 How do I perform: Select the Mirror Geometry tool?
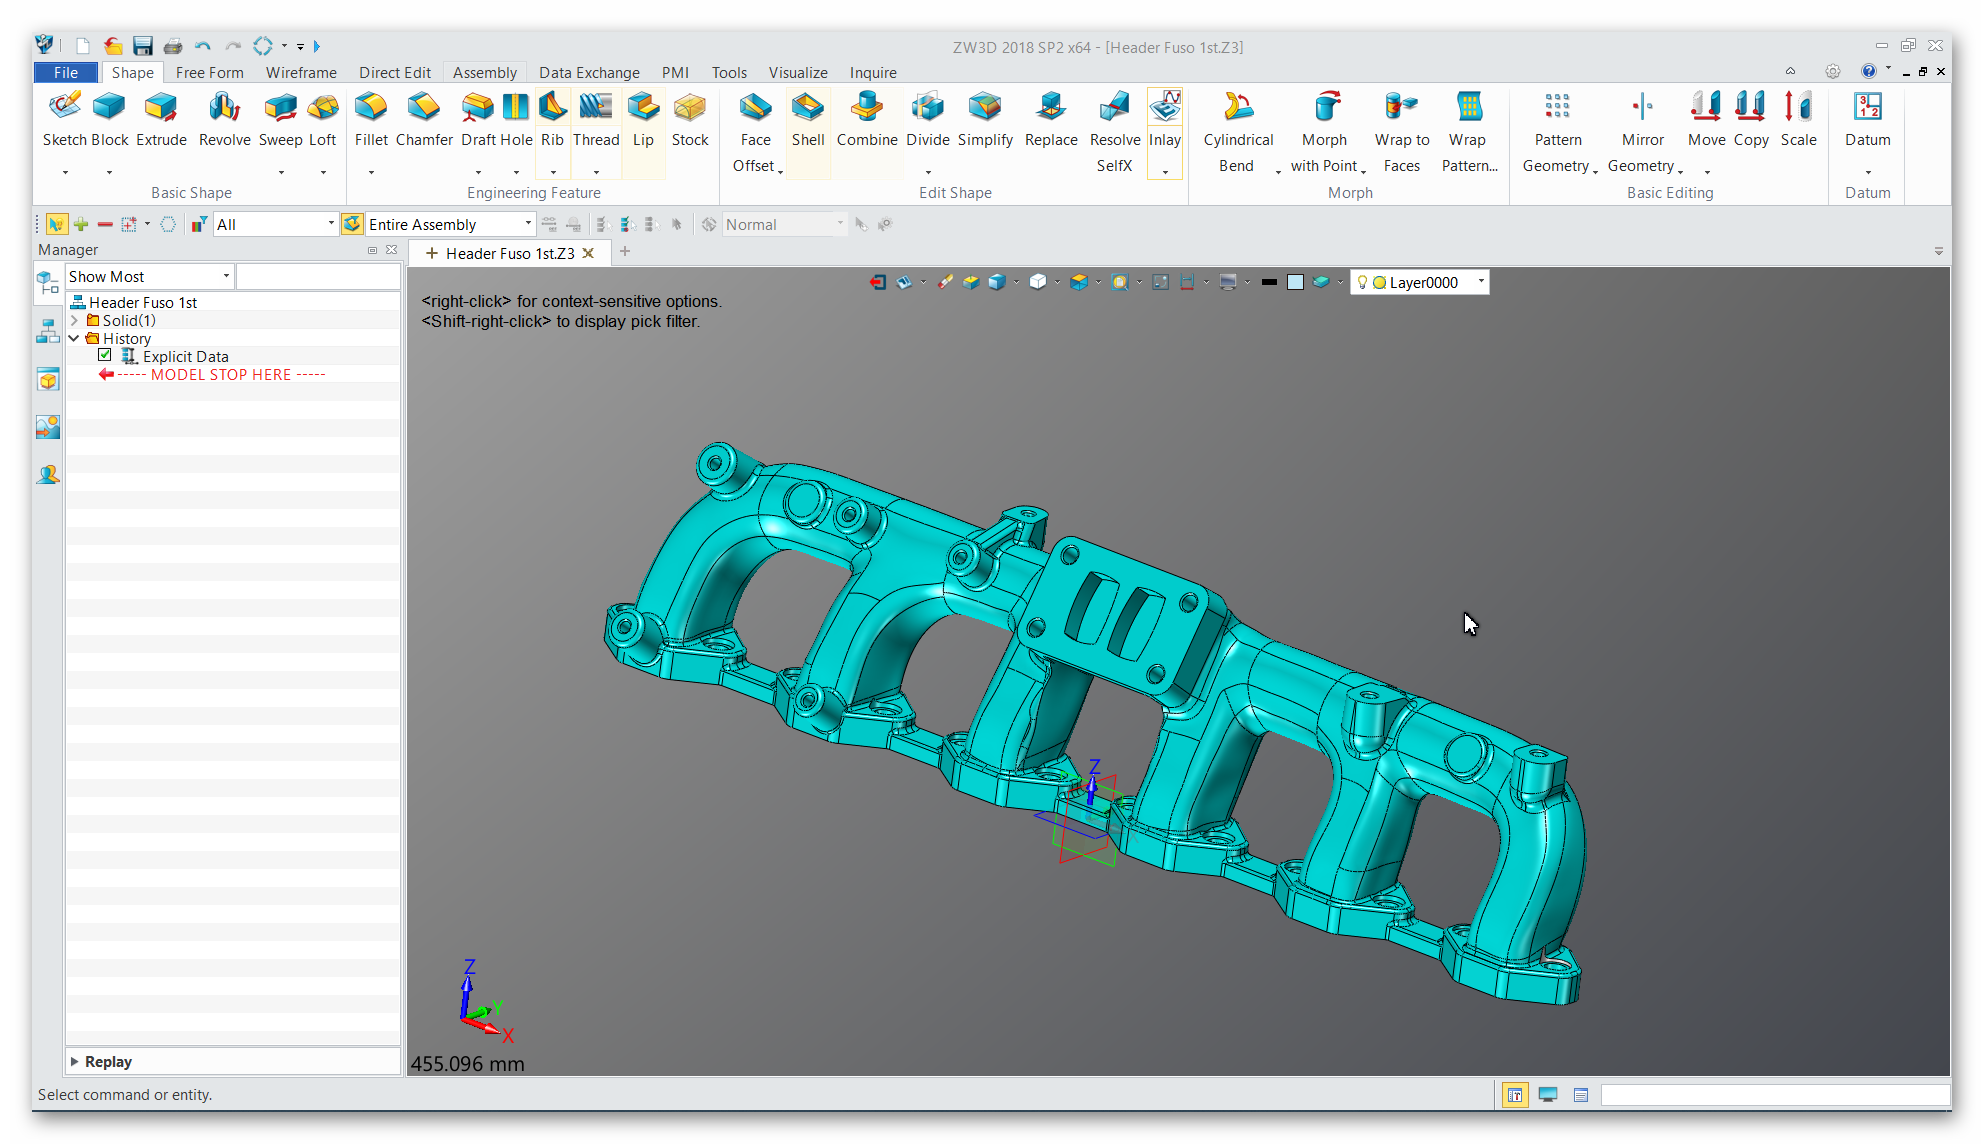pos(1642,120)
